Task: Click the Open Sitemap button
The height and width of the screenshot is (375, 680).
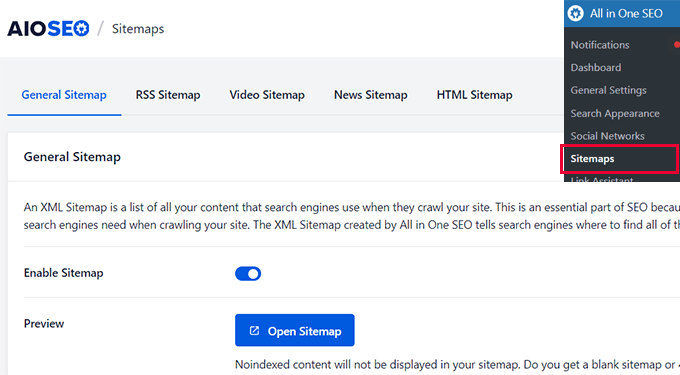Action: (x=295, y=330)
